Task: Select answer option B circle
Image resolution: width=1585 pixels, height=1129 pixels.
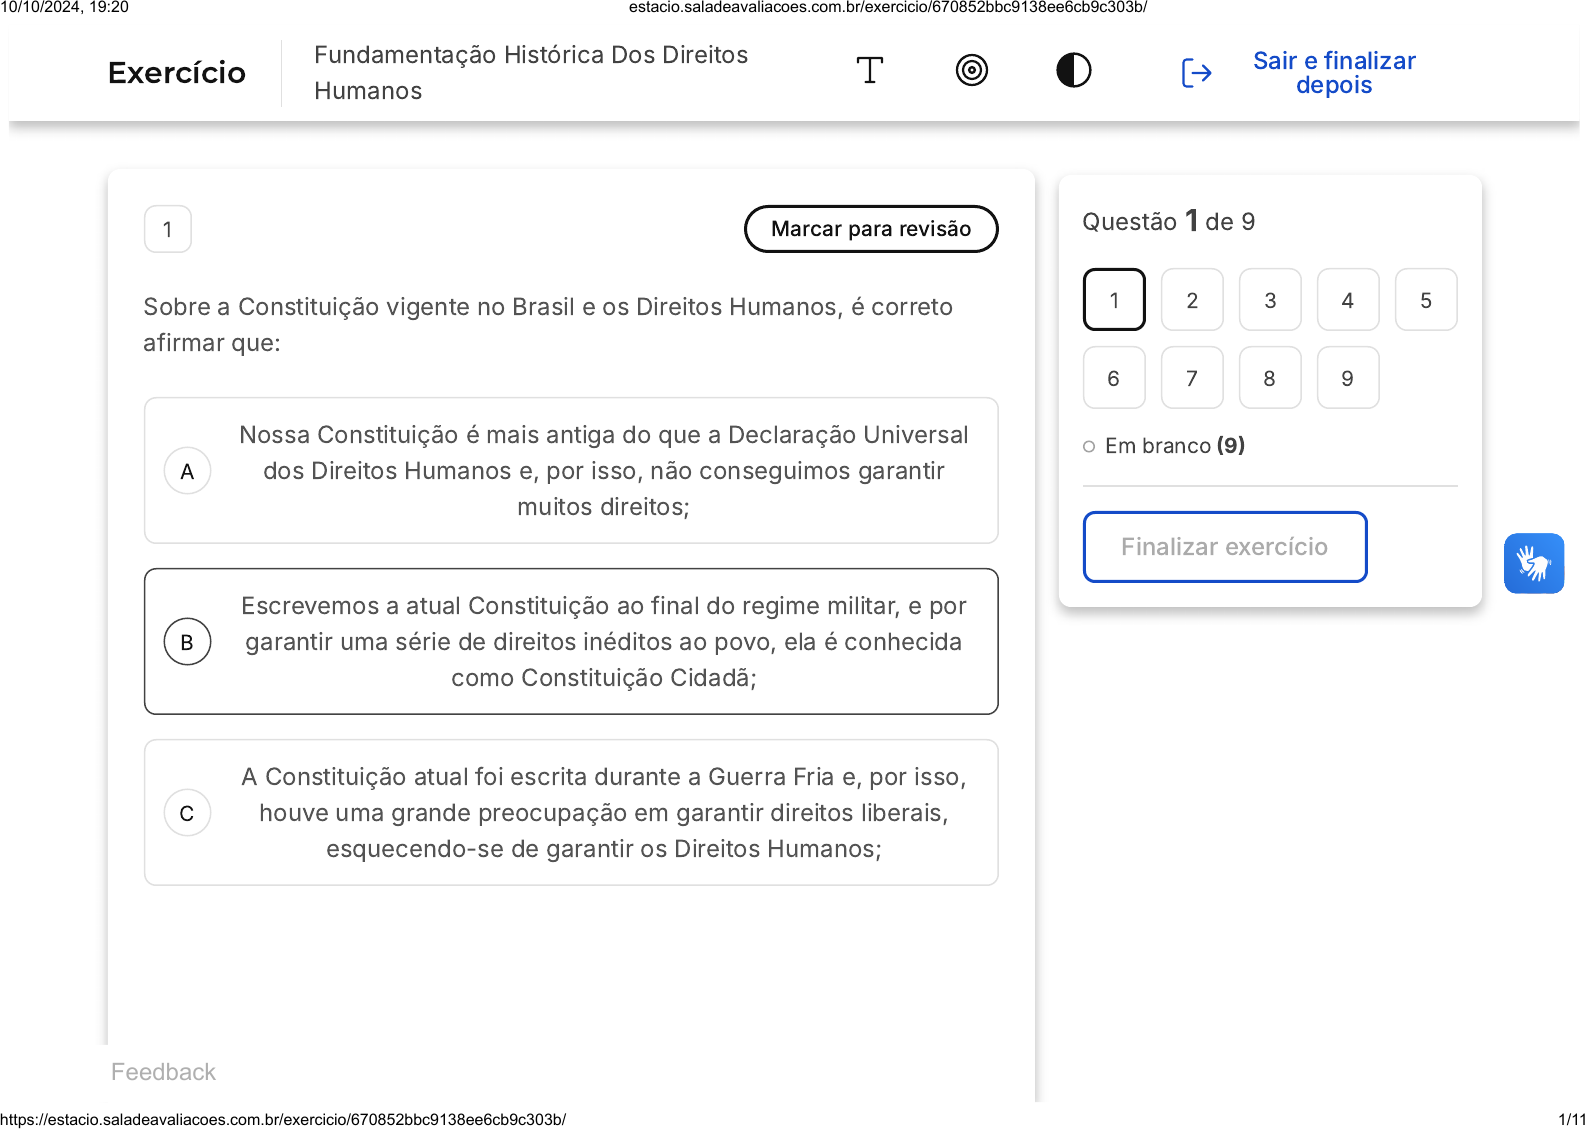Action: (187, 642)
